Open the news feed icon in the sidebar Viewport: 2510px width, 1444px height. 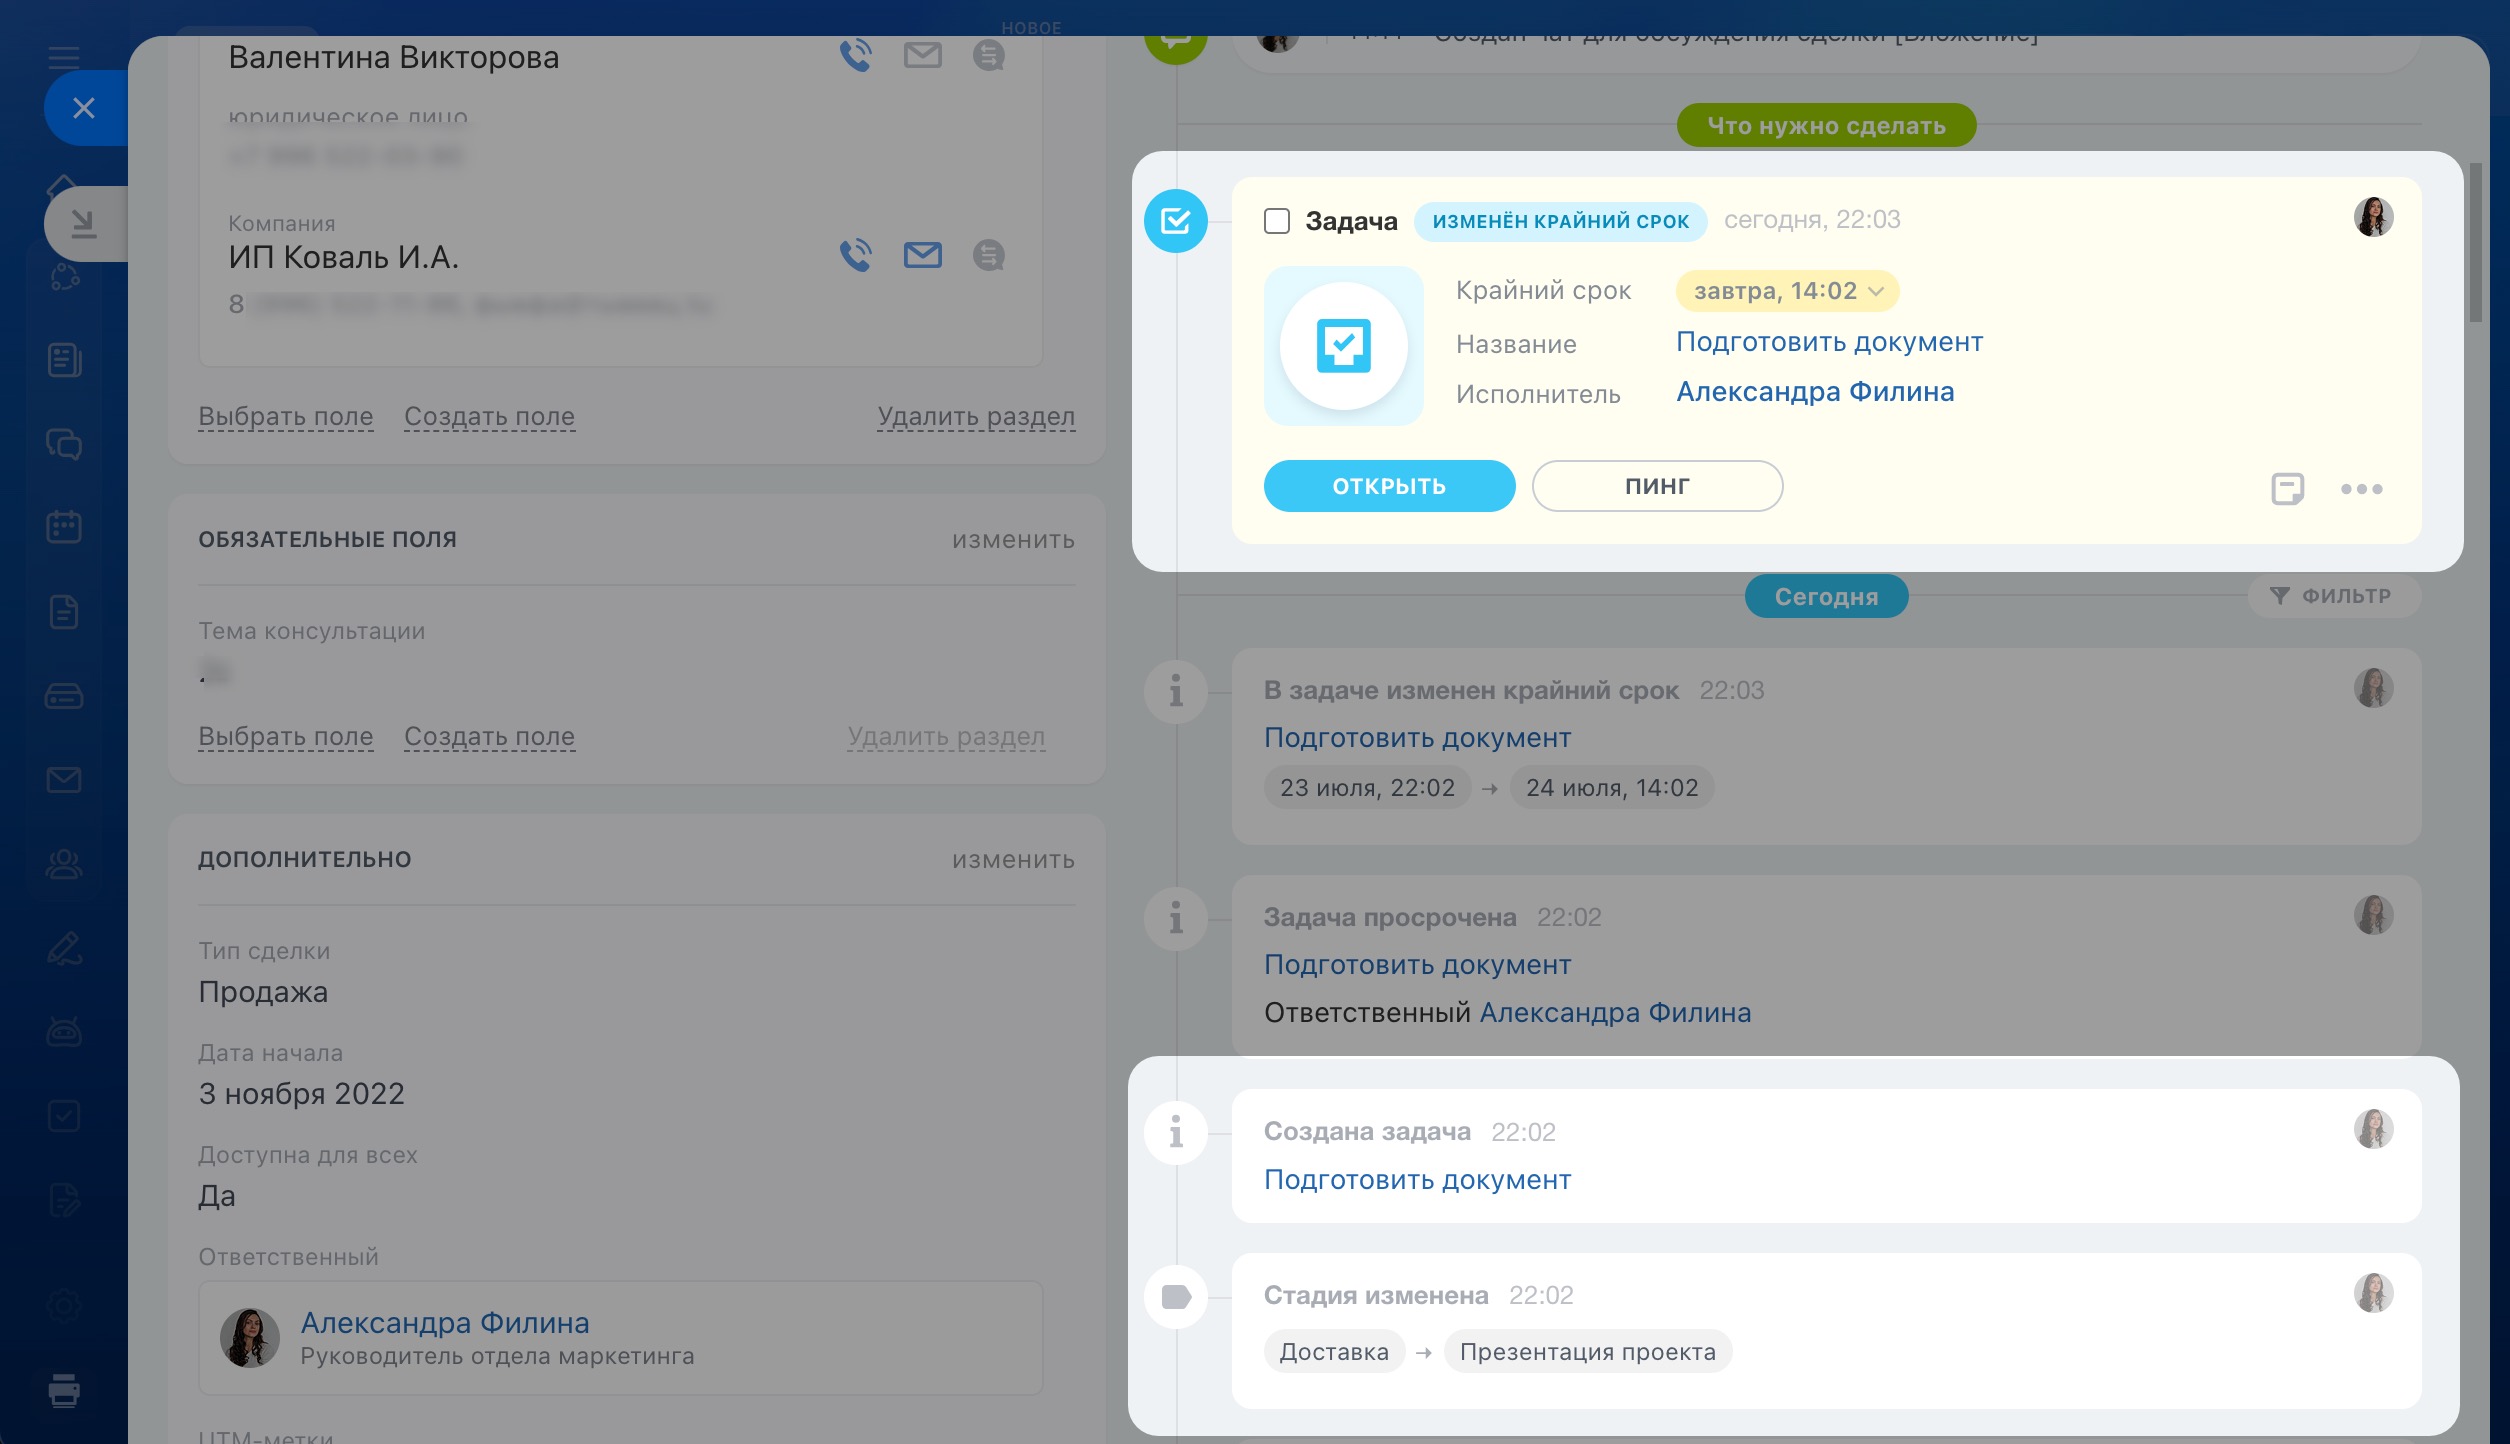point(64,360)
